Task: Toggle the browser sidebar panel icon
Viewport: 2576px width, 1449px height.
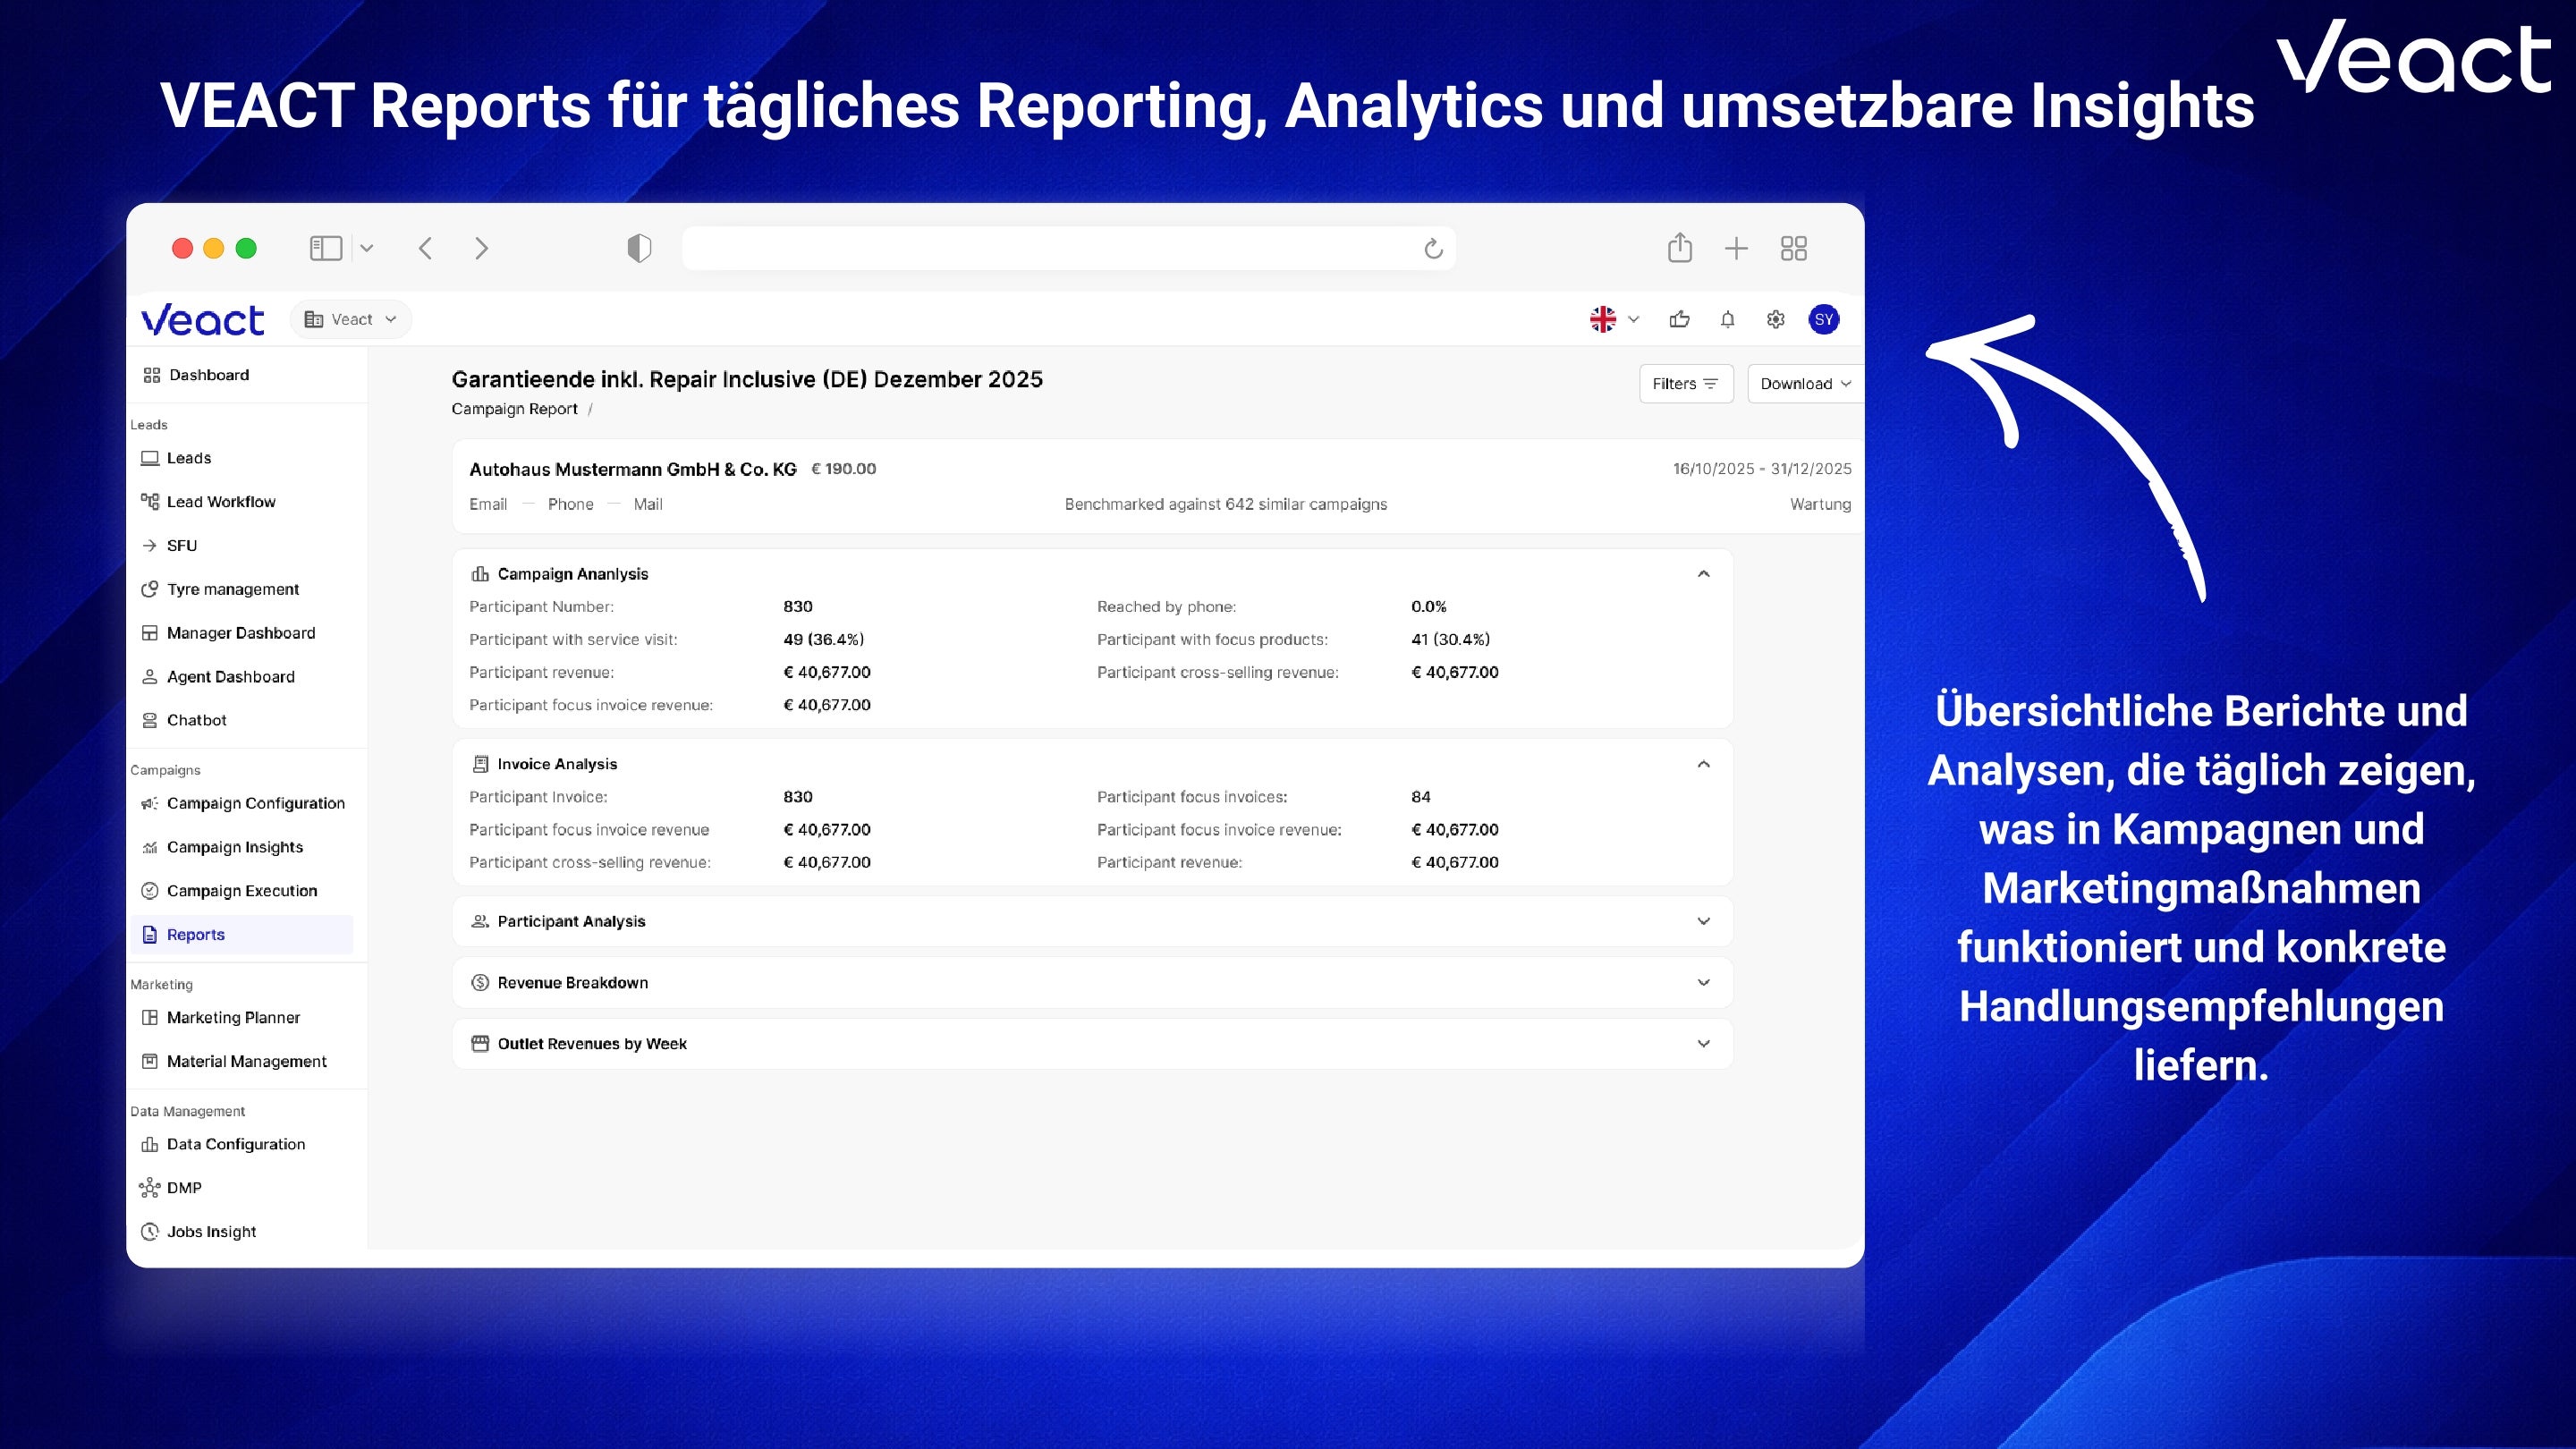Action: [326, 248]
